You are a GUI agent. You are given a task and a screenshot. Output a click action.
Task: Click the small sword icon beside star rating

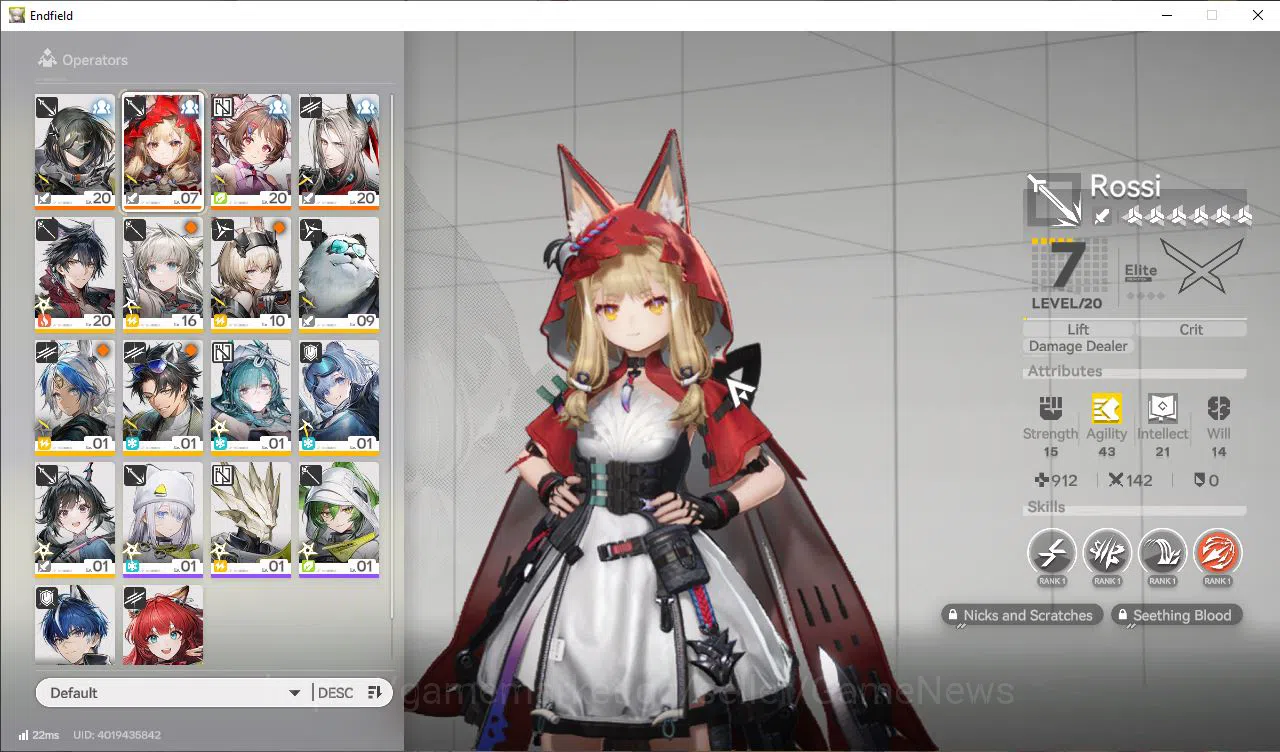1101,215
